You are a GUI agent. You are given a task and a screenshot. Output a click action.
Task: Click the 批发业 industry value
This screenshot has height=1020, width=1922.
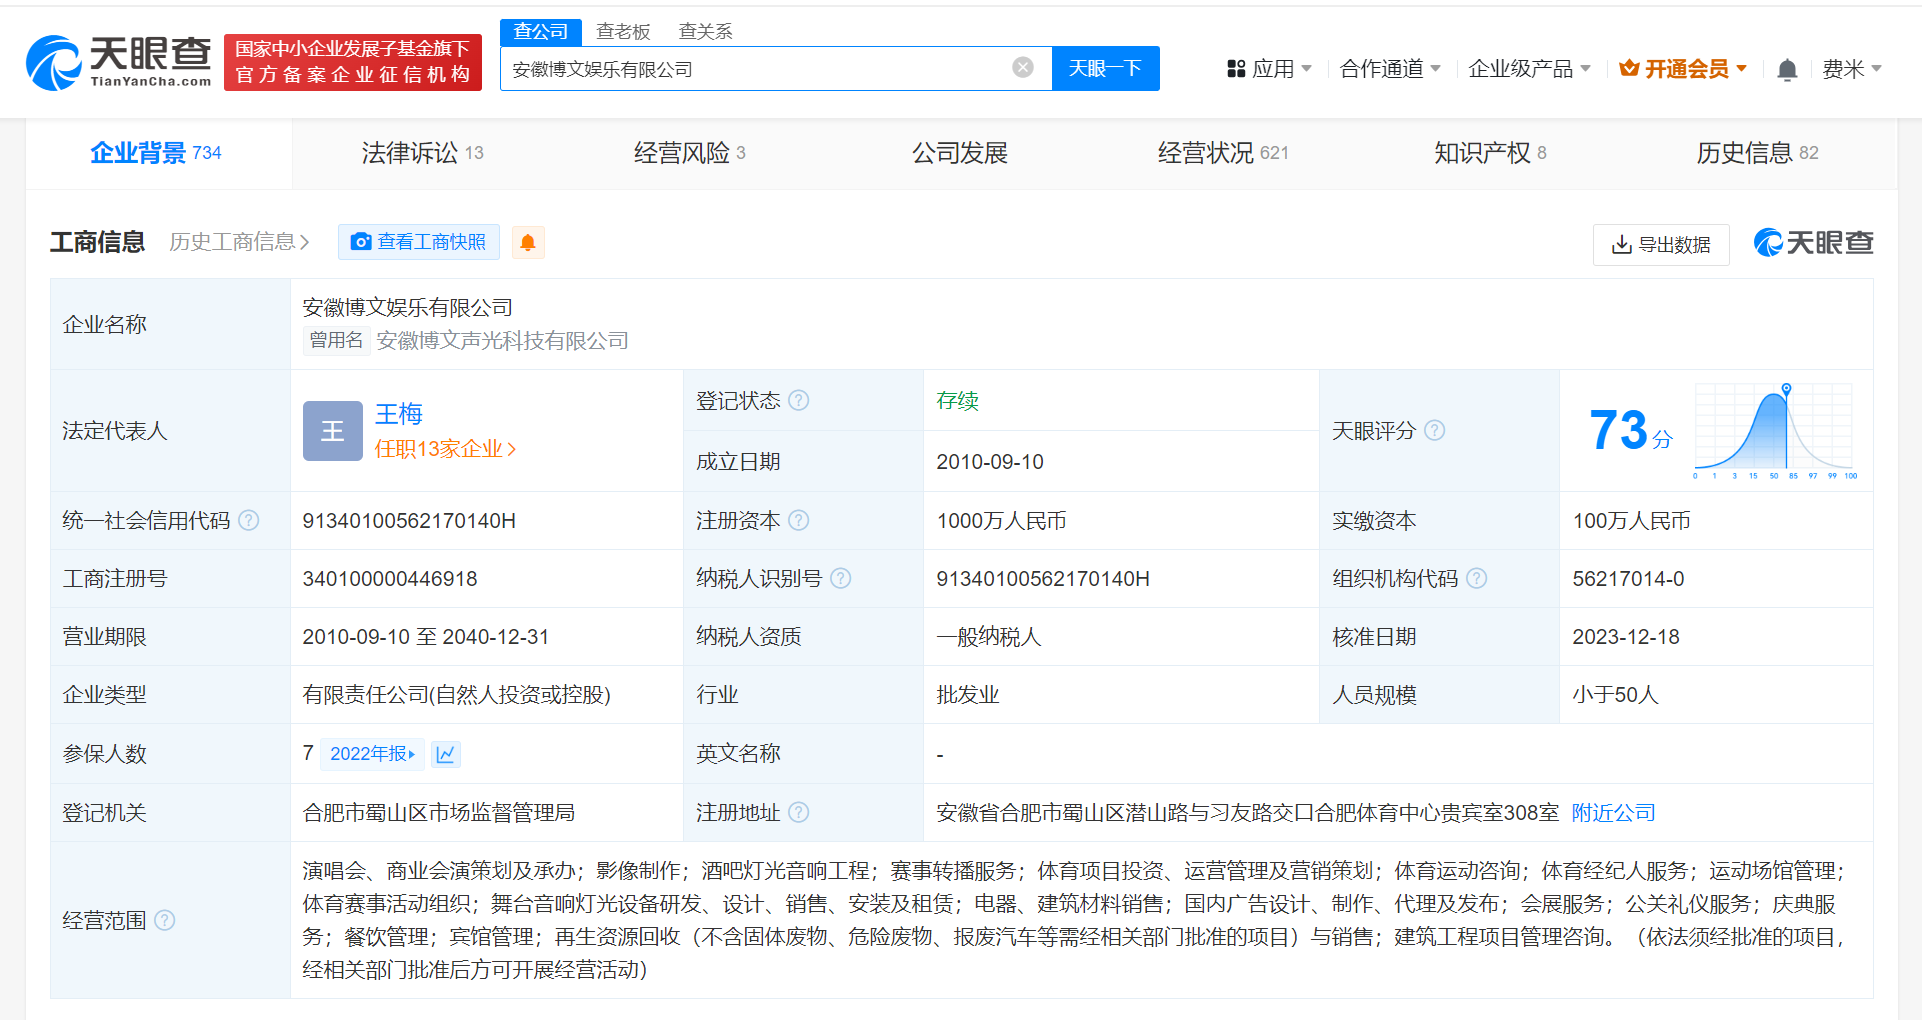click(967, 694)
